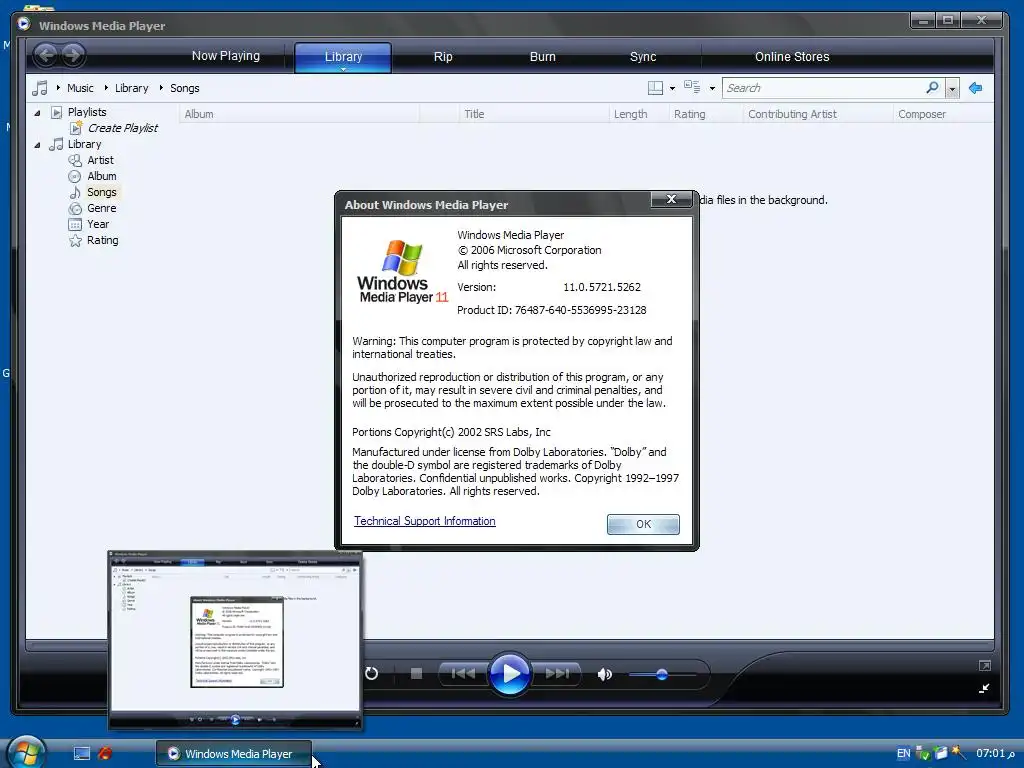
Task: Click the EN language indicator in tray
Action: (x=903, y=753)
